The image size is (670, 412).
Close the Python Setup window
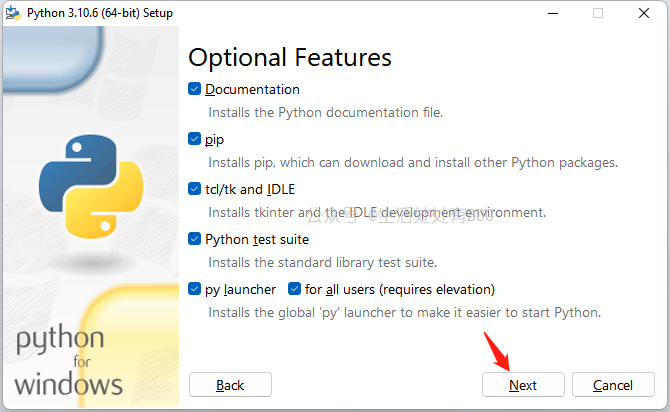pyautogui.click(x=644, y=13)
